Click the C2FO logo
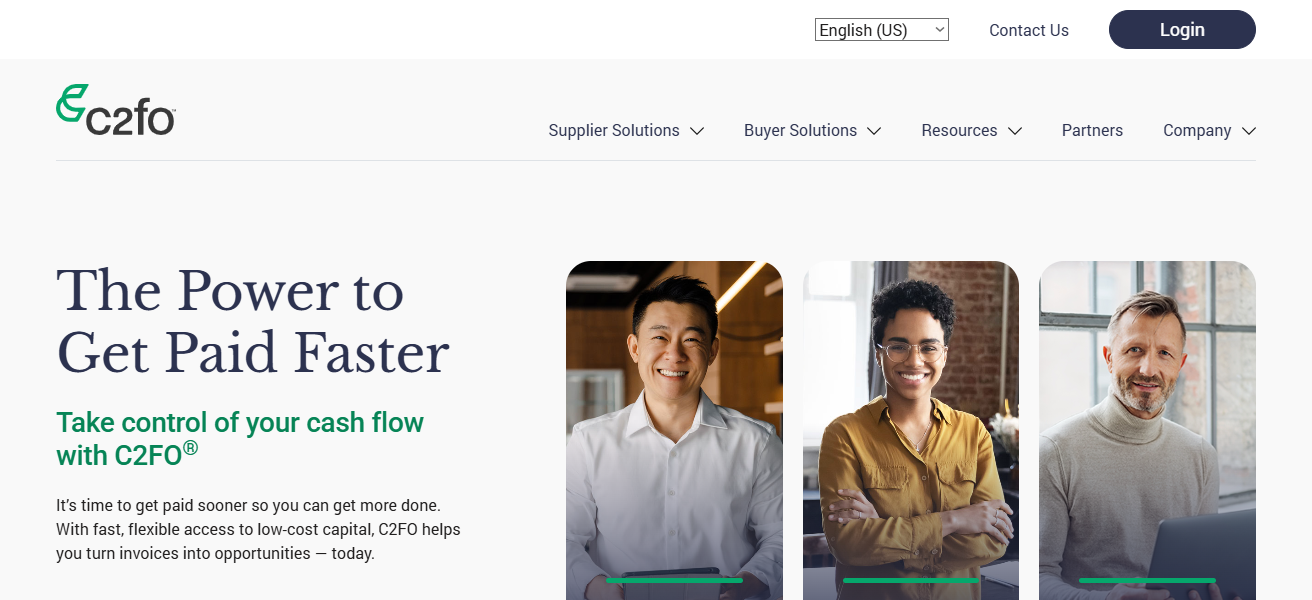 pyautogui.click(x=116, y=110)
